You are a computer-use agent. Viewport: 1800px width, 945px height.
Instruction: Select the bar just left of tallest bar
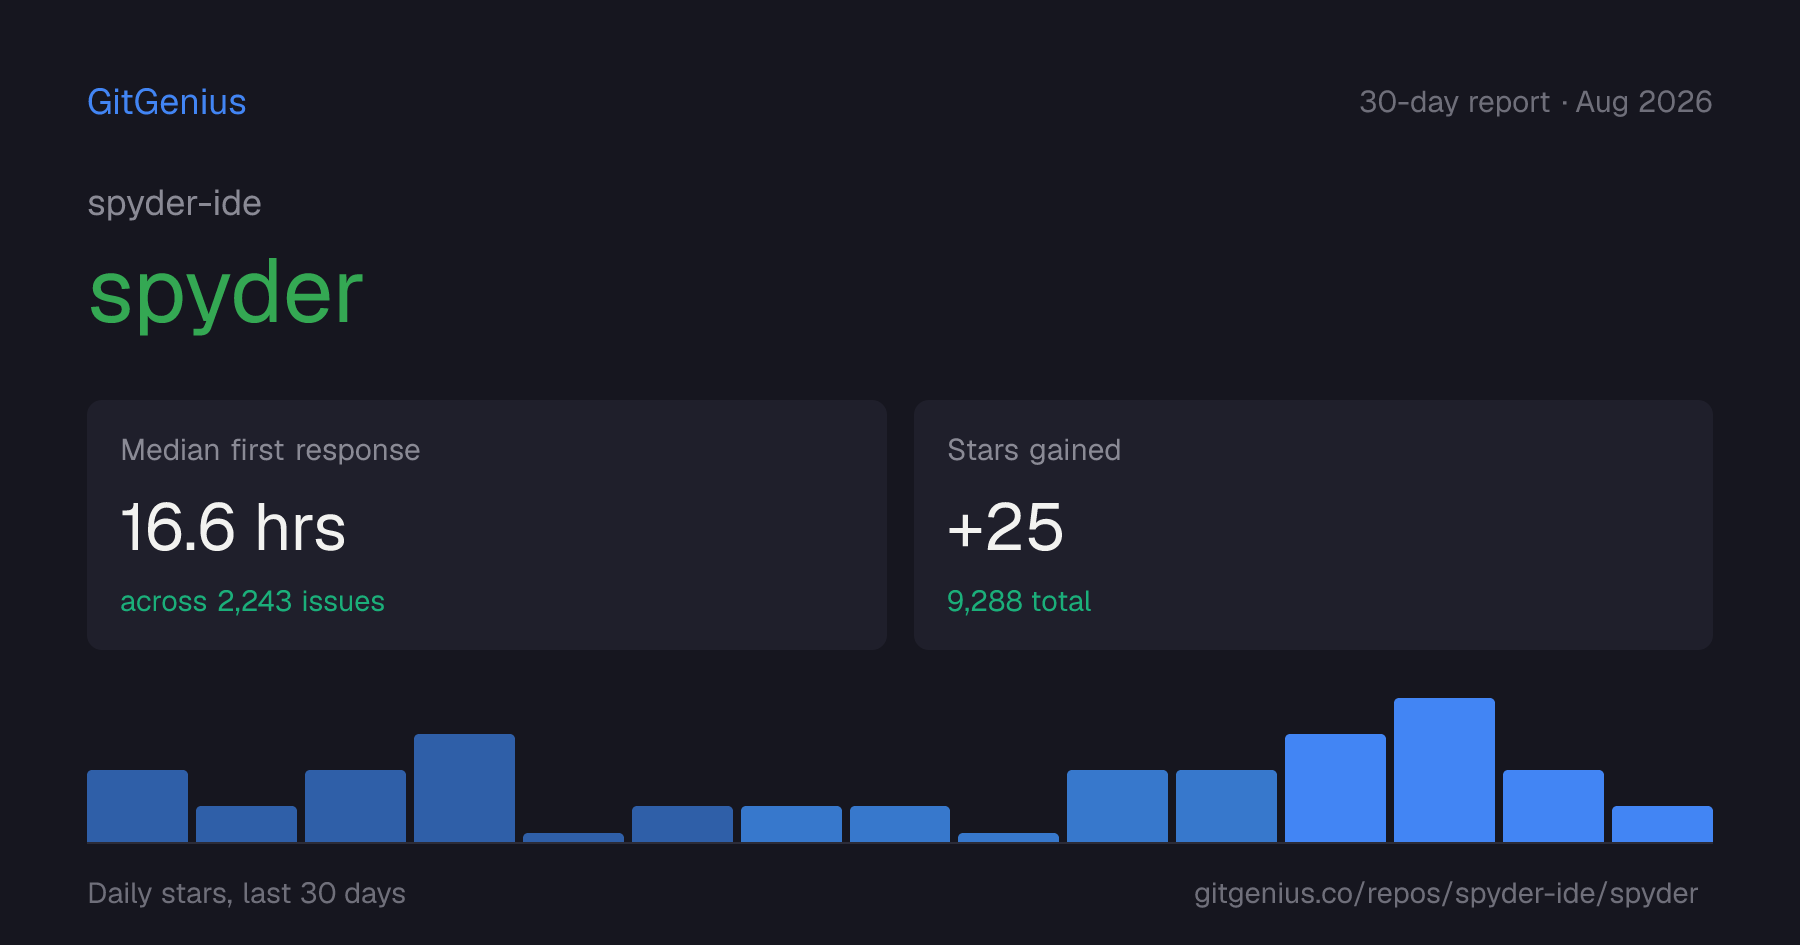(1335, 788)
